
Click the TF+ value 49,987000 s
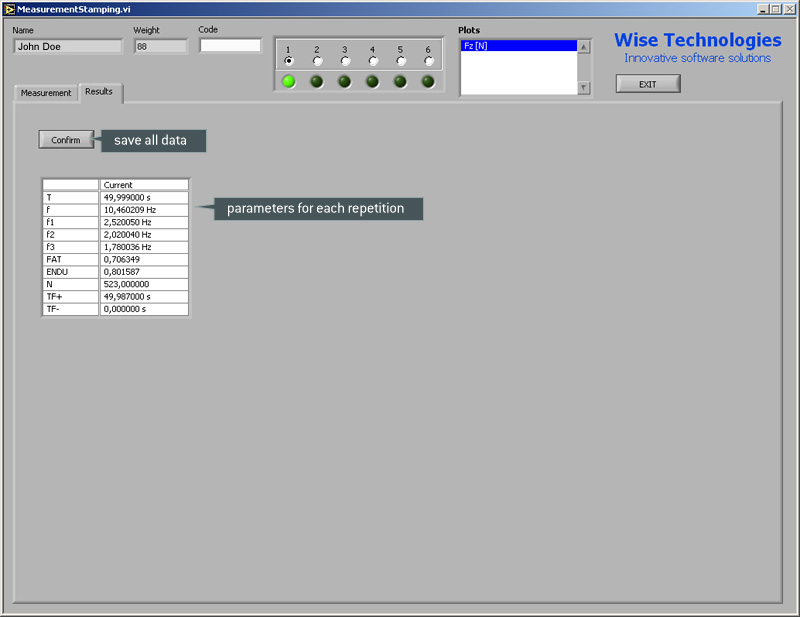pyautogui.click(x=144, y=297)
